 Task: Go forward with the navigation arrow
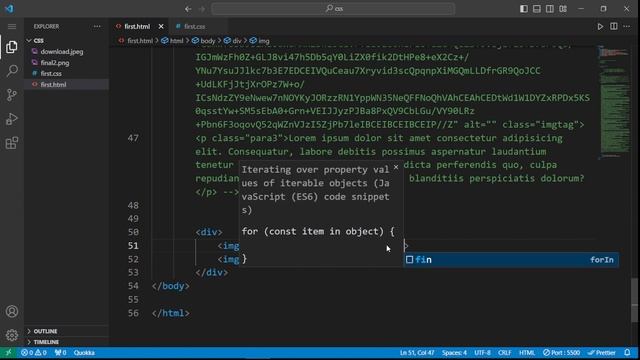202,9
